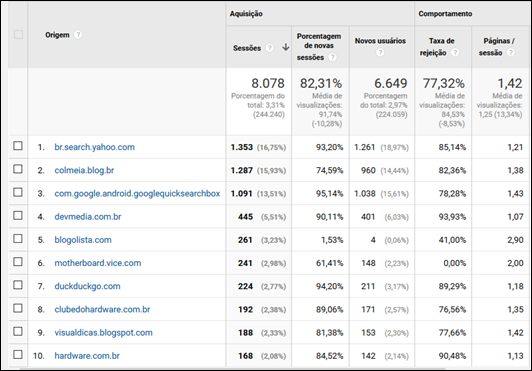Check the duckduckgo.com row checkbox
The image size is (532, 371).
[18, 285]
